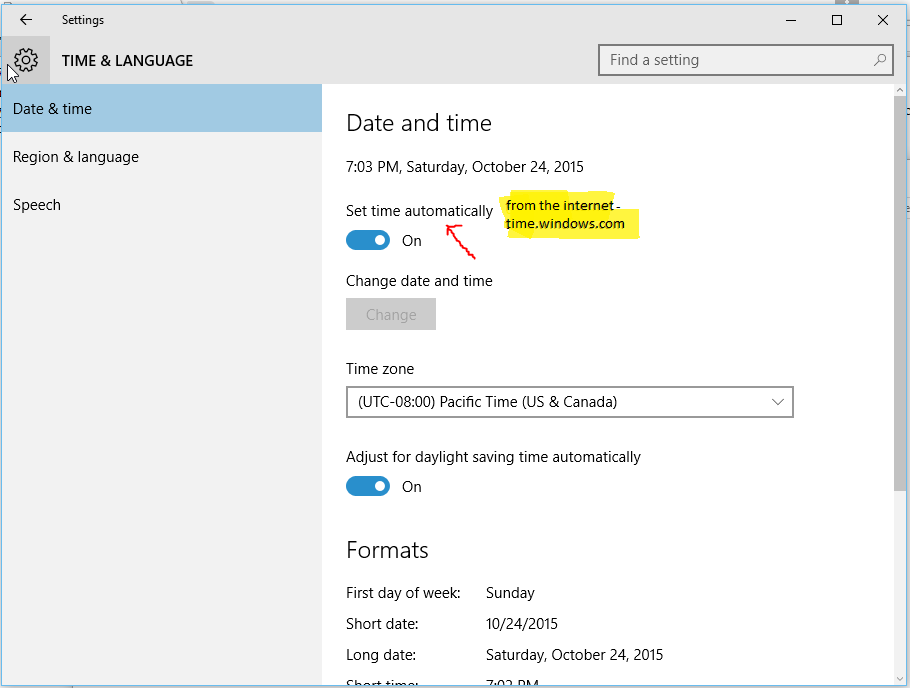Click the back arrow to leave Time & Language
The height and width of the screenshot is (688, 910).
(25, 19)
